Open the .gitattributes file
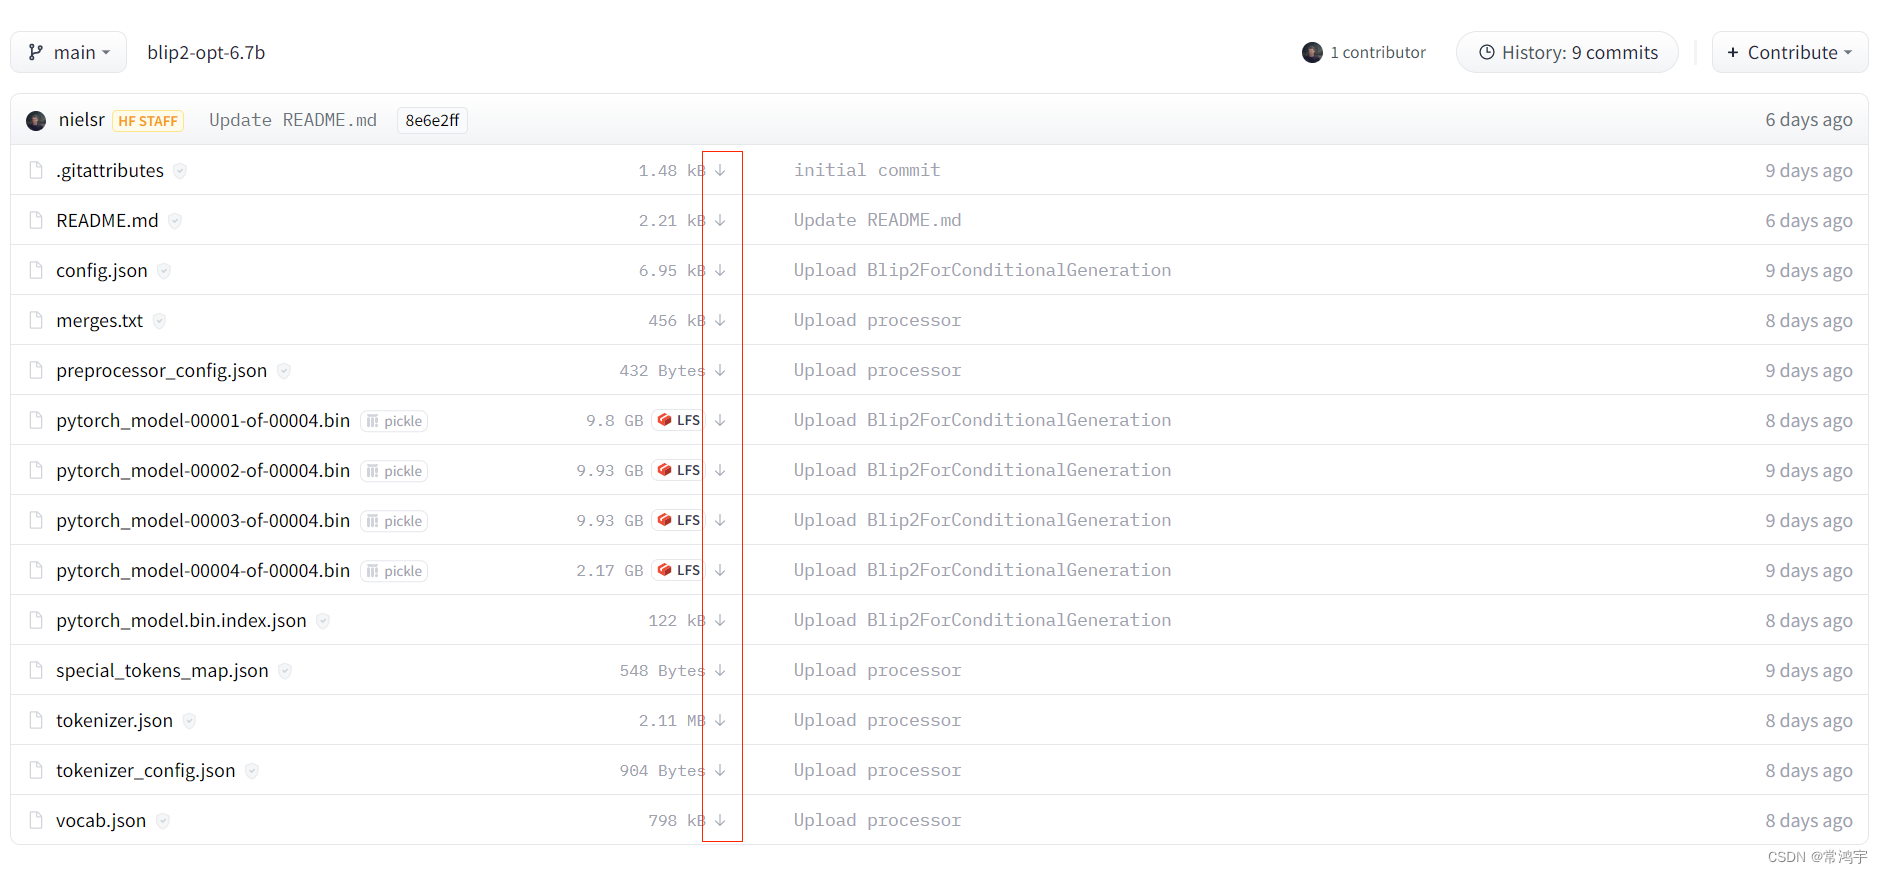Screen dimensions: 1883x874 click(110, 171)
